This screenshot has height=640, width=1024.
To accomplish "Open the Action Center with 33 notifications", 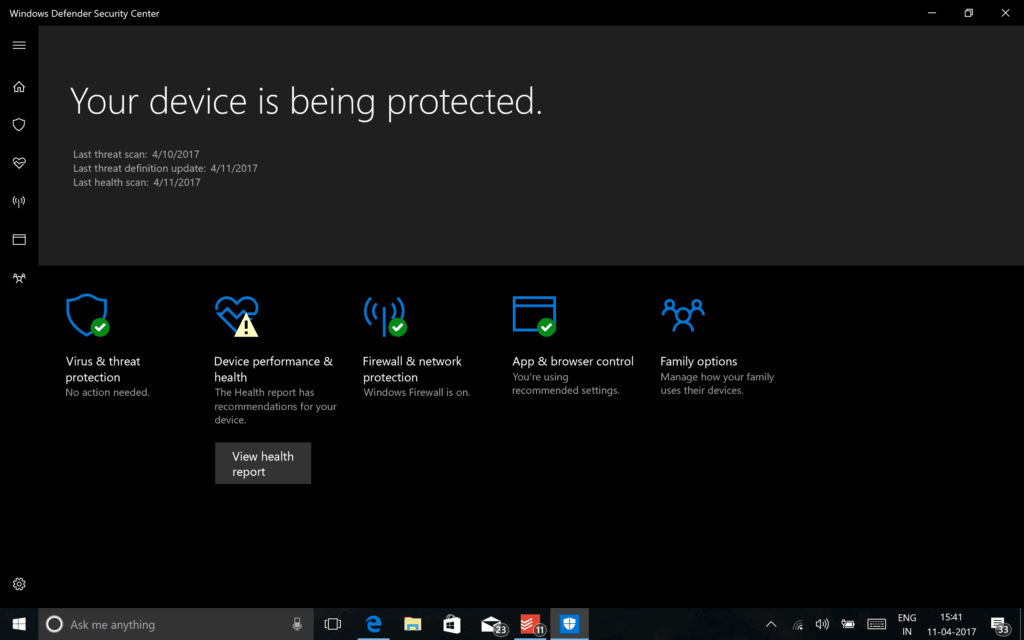I will click(x=1000, y=624).
